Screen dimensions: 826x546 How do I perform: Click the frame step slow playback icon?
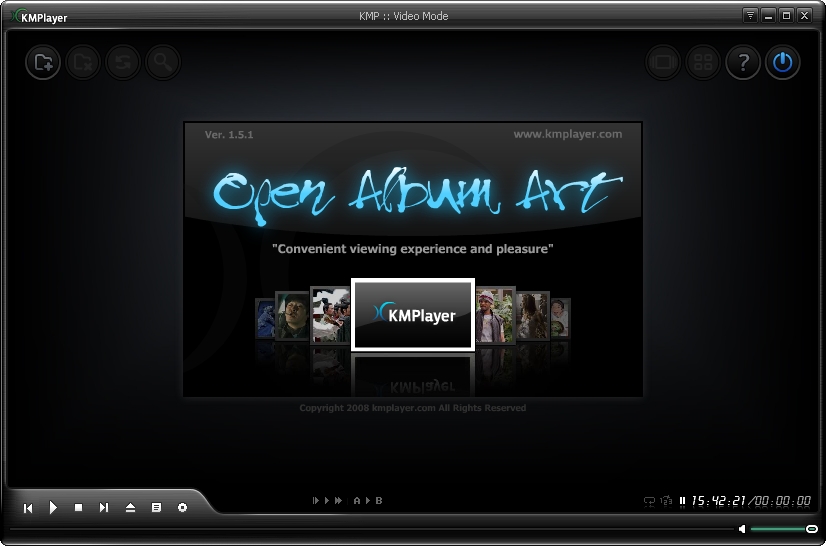tap(316, 501)
